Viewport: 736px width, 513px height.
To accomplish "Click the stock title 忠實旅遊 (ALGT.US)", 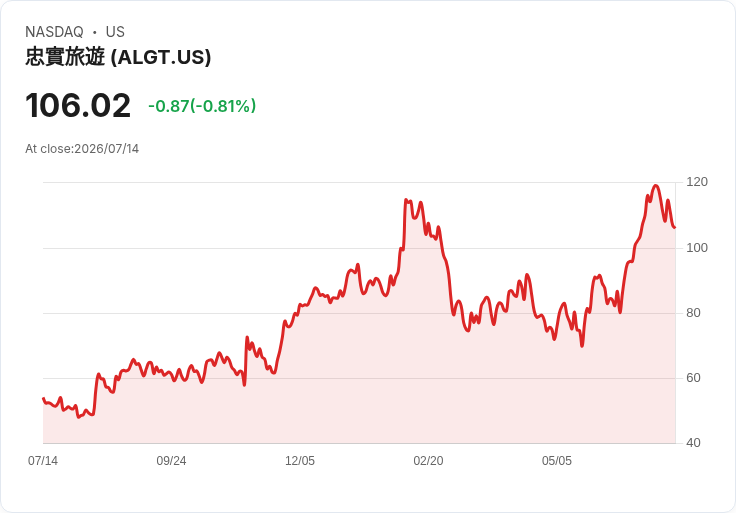I will 118,57.
